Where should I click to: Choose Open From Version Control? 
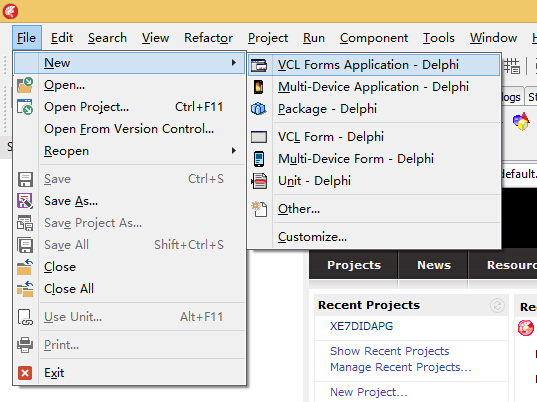pos(130,129)
